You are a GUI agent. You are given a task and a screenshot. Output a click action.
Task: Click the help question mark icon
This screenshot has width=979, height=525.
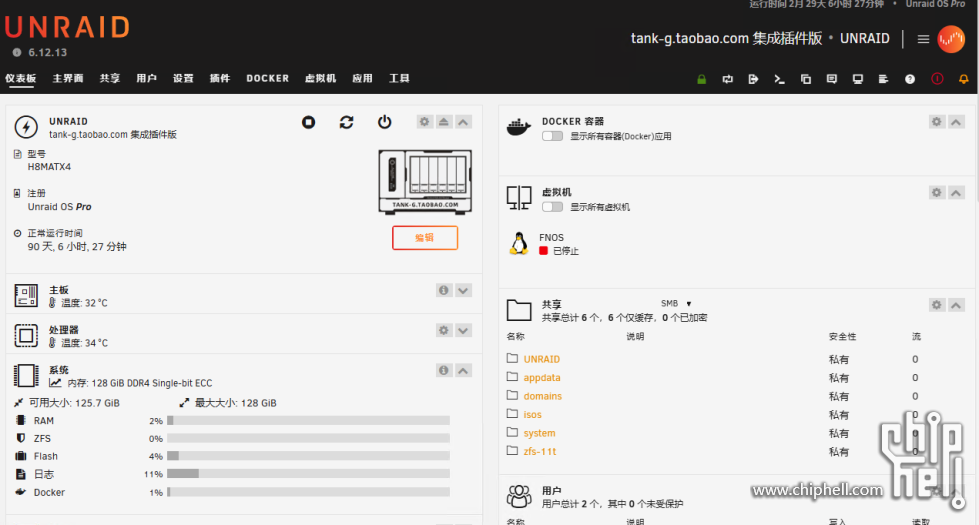click(x=910, y=79)
